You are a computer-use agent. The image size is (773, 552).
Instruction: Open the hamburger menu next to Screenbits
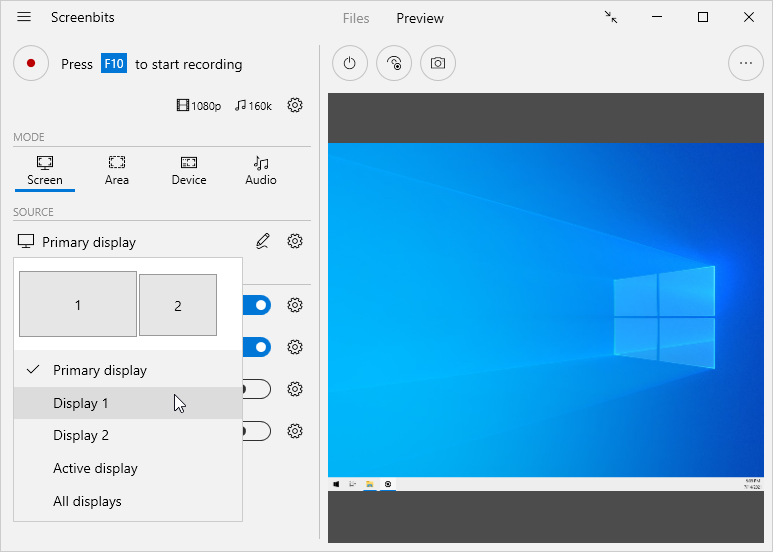(x=24, y=17)
